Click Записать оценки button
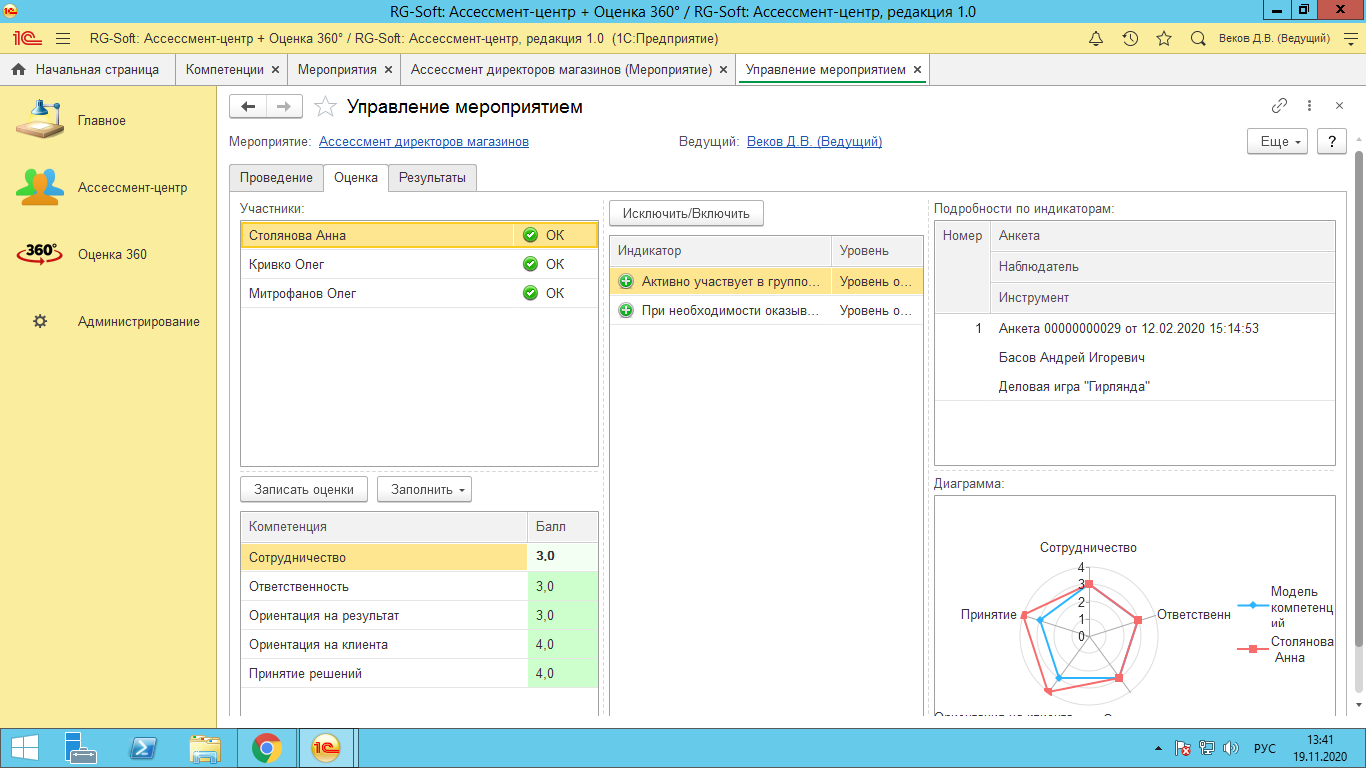Screen dimensions: 1366x768 [304, 490]
